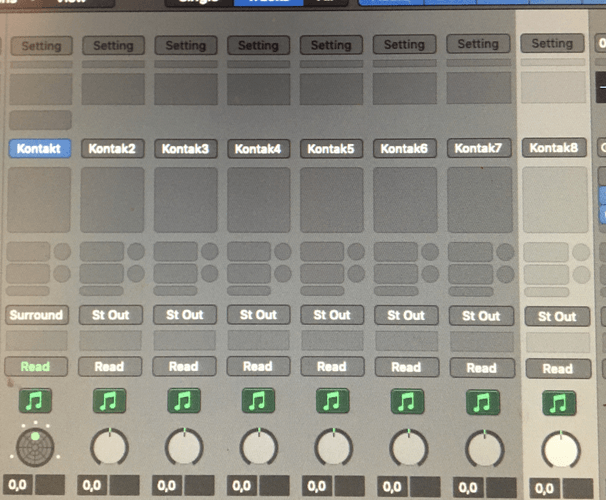Viewport: 606px width, 500px height.
Task: Click the audio effects area on Kontak2
Action: (112, 200)
